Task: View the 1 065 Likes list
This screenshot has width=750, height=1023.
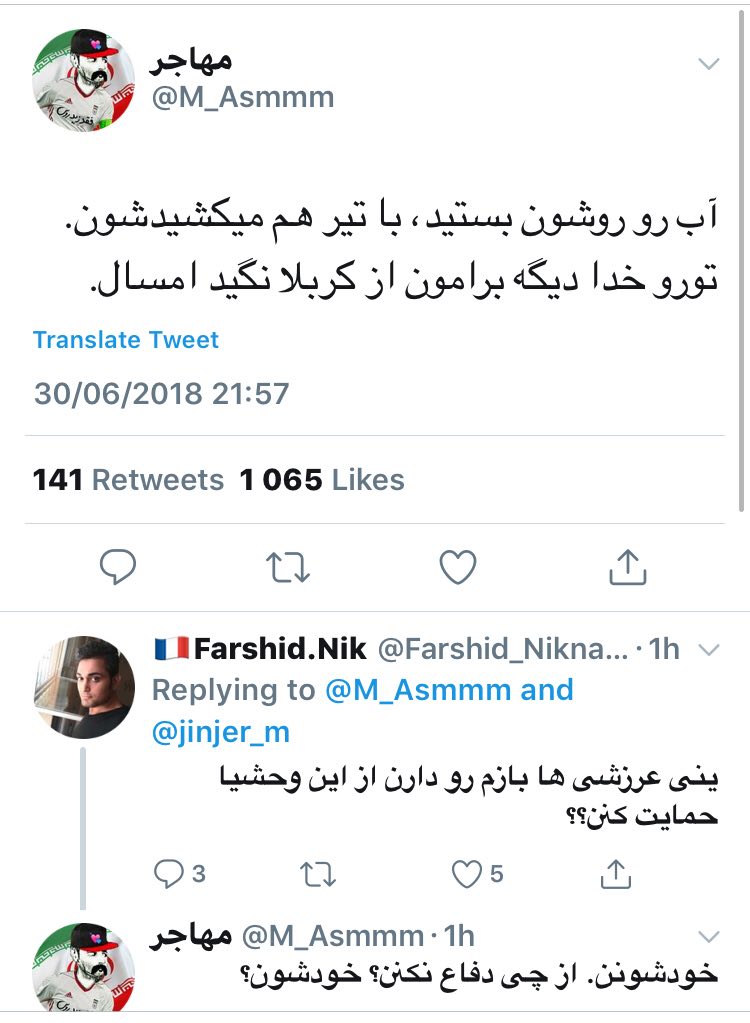Action: 322,480
